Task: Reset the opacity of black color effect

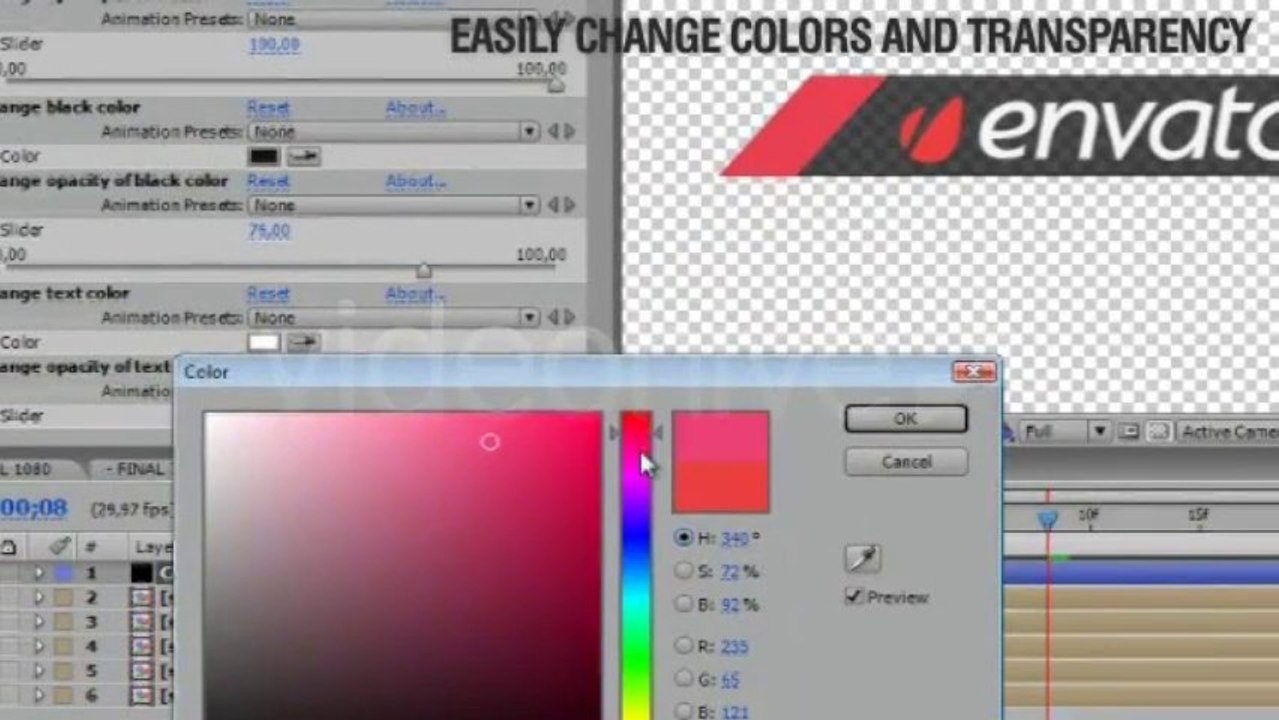Action: pos(268,181)
